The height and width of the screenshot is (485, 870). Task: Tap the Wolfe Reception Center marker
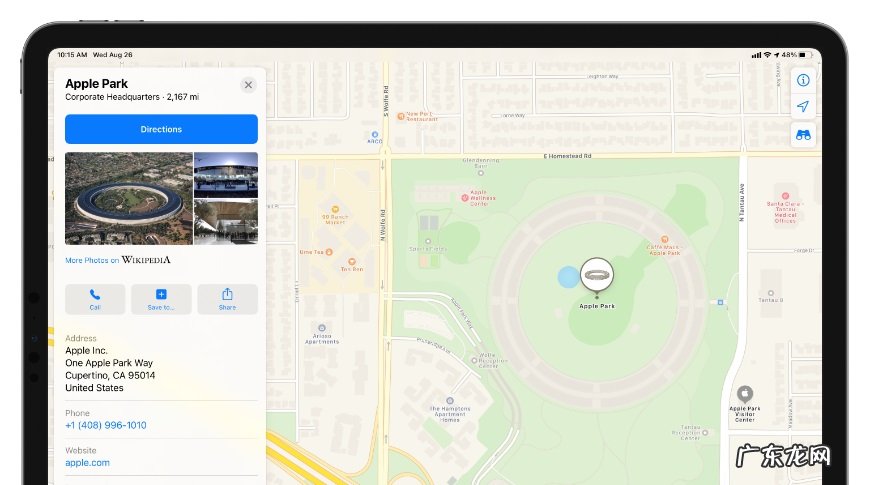474,361
